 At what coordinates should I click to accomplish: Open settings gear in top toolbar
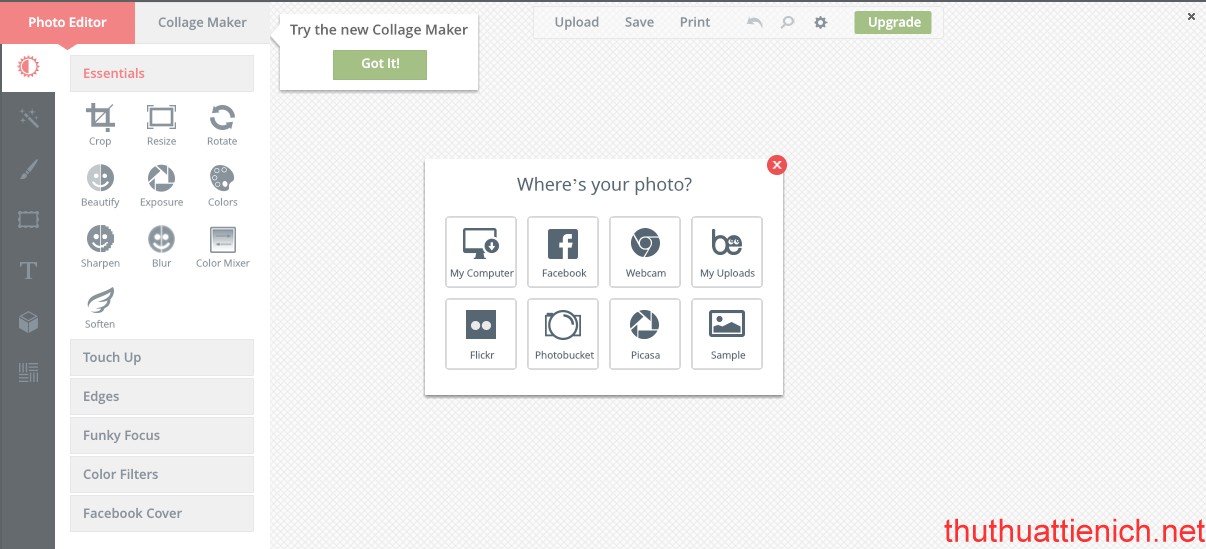point(821,22)
